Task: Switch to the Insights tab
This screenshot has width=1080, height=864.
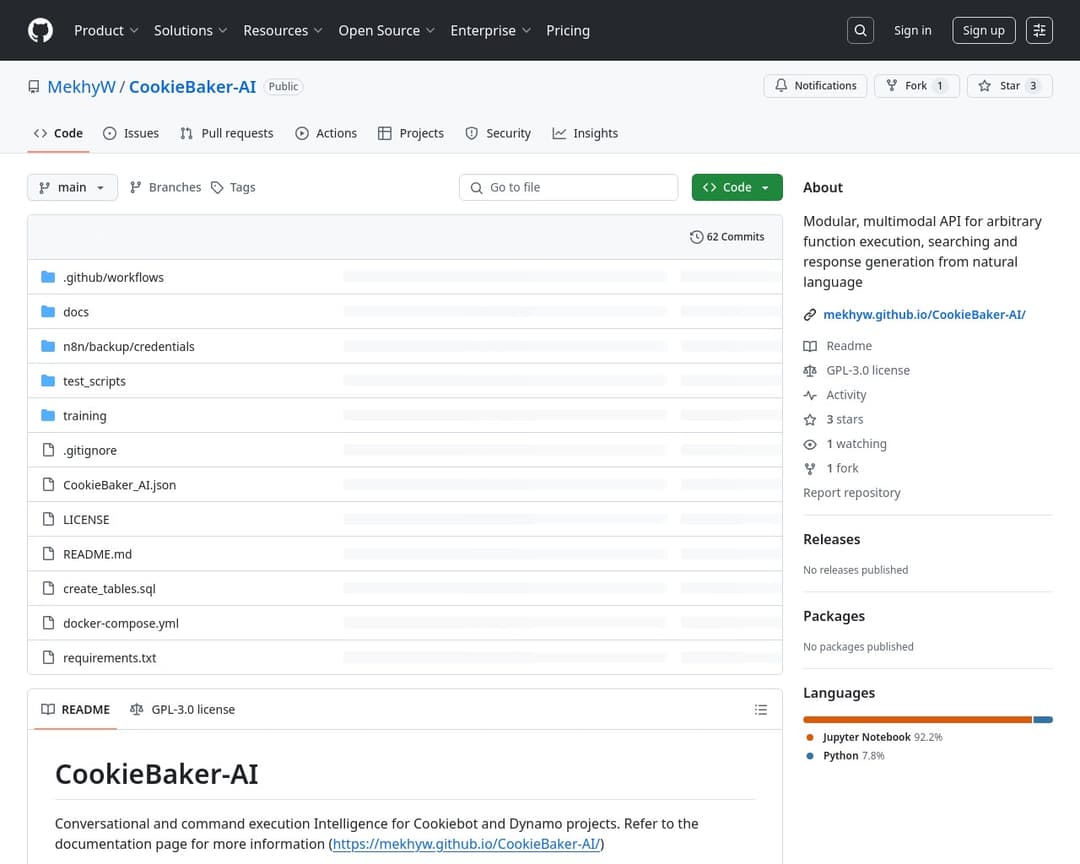Action: pos(585,133)
